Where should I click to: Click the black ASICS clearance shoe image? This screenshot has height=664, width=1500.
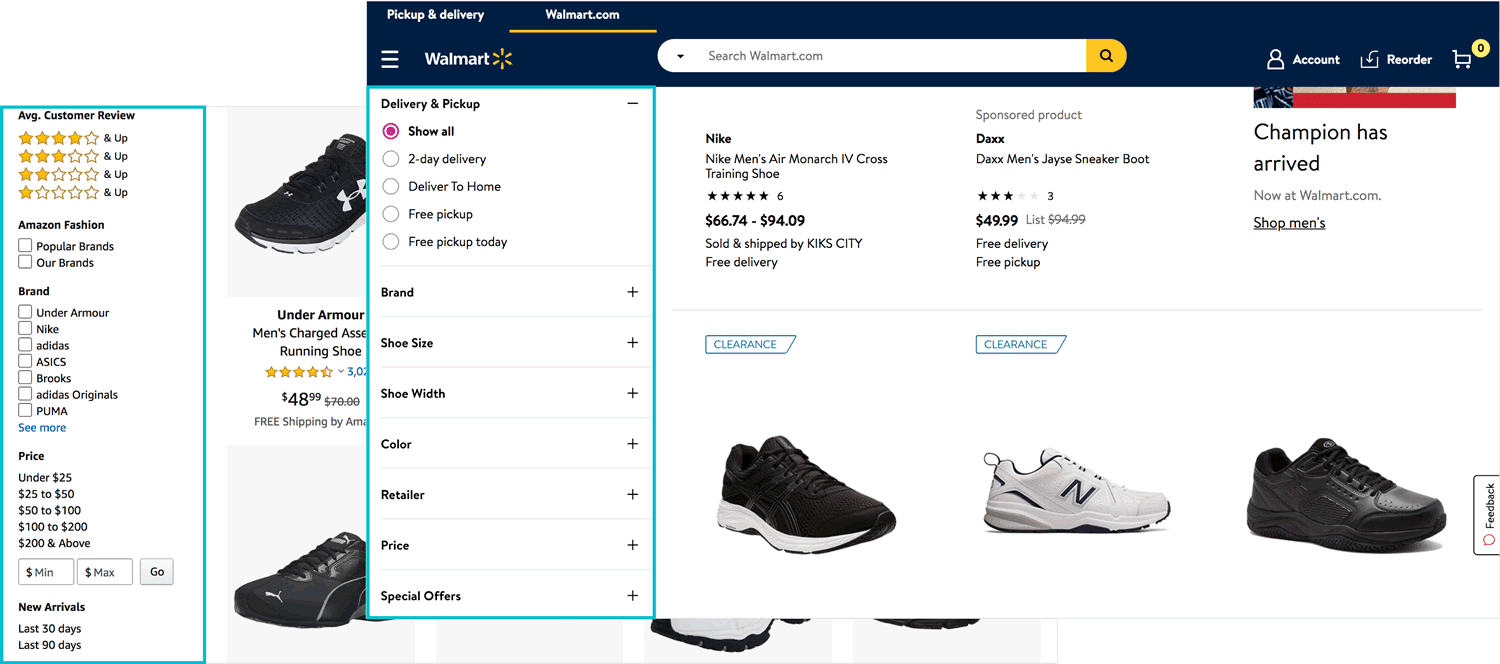coord(807,496)
